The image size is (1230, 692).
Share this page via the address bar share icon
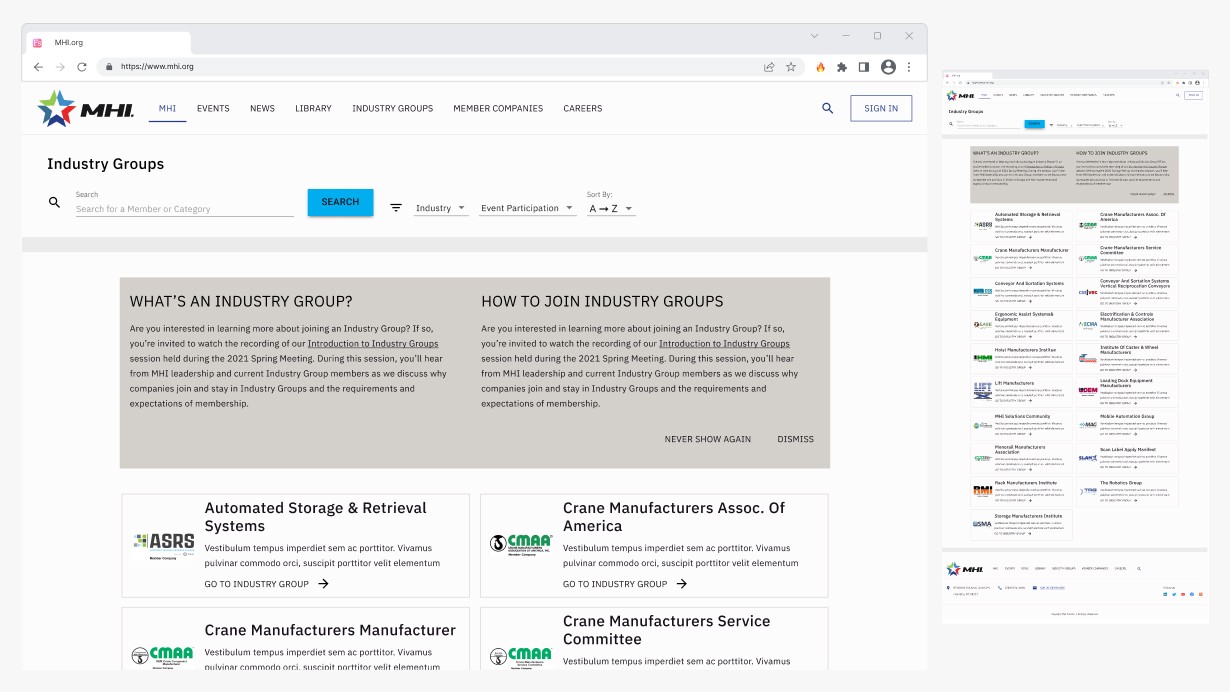pyautogui.click(x=769, y=67)
